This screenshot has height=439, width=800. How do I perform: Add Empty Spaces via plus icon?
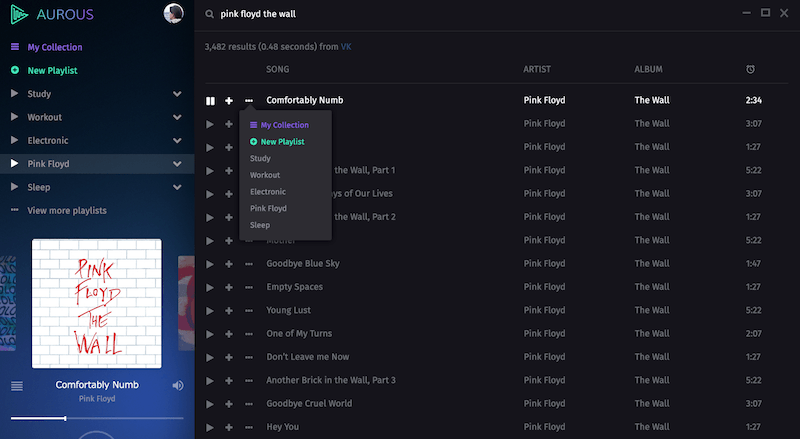pyautogui.click(x=229, y=287)
